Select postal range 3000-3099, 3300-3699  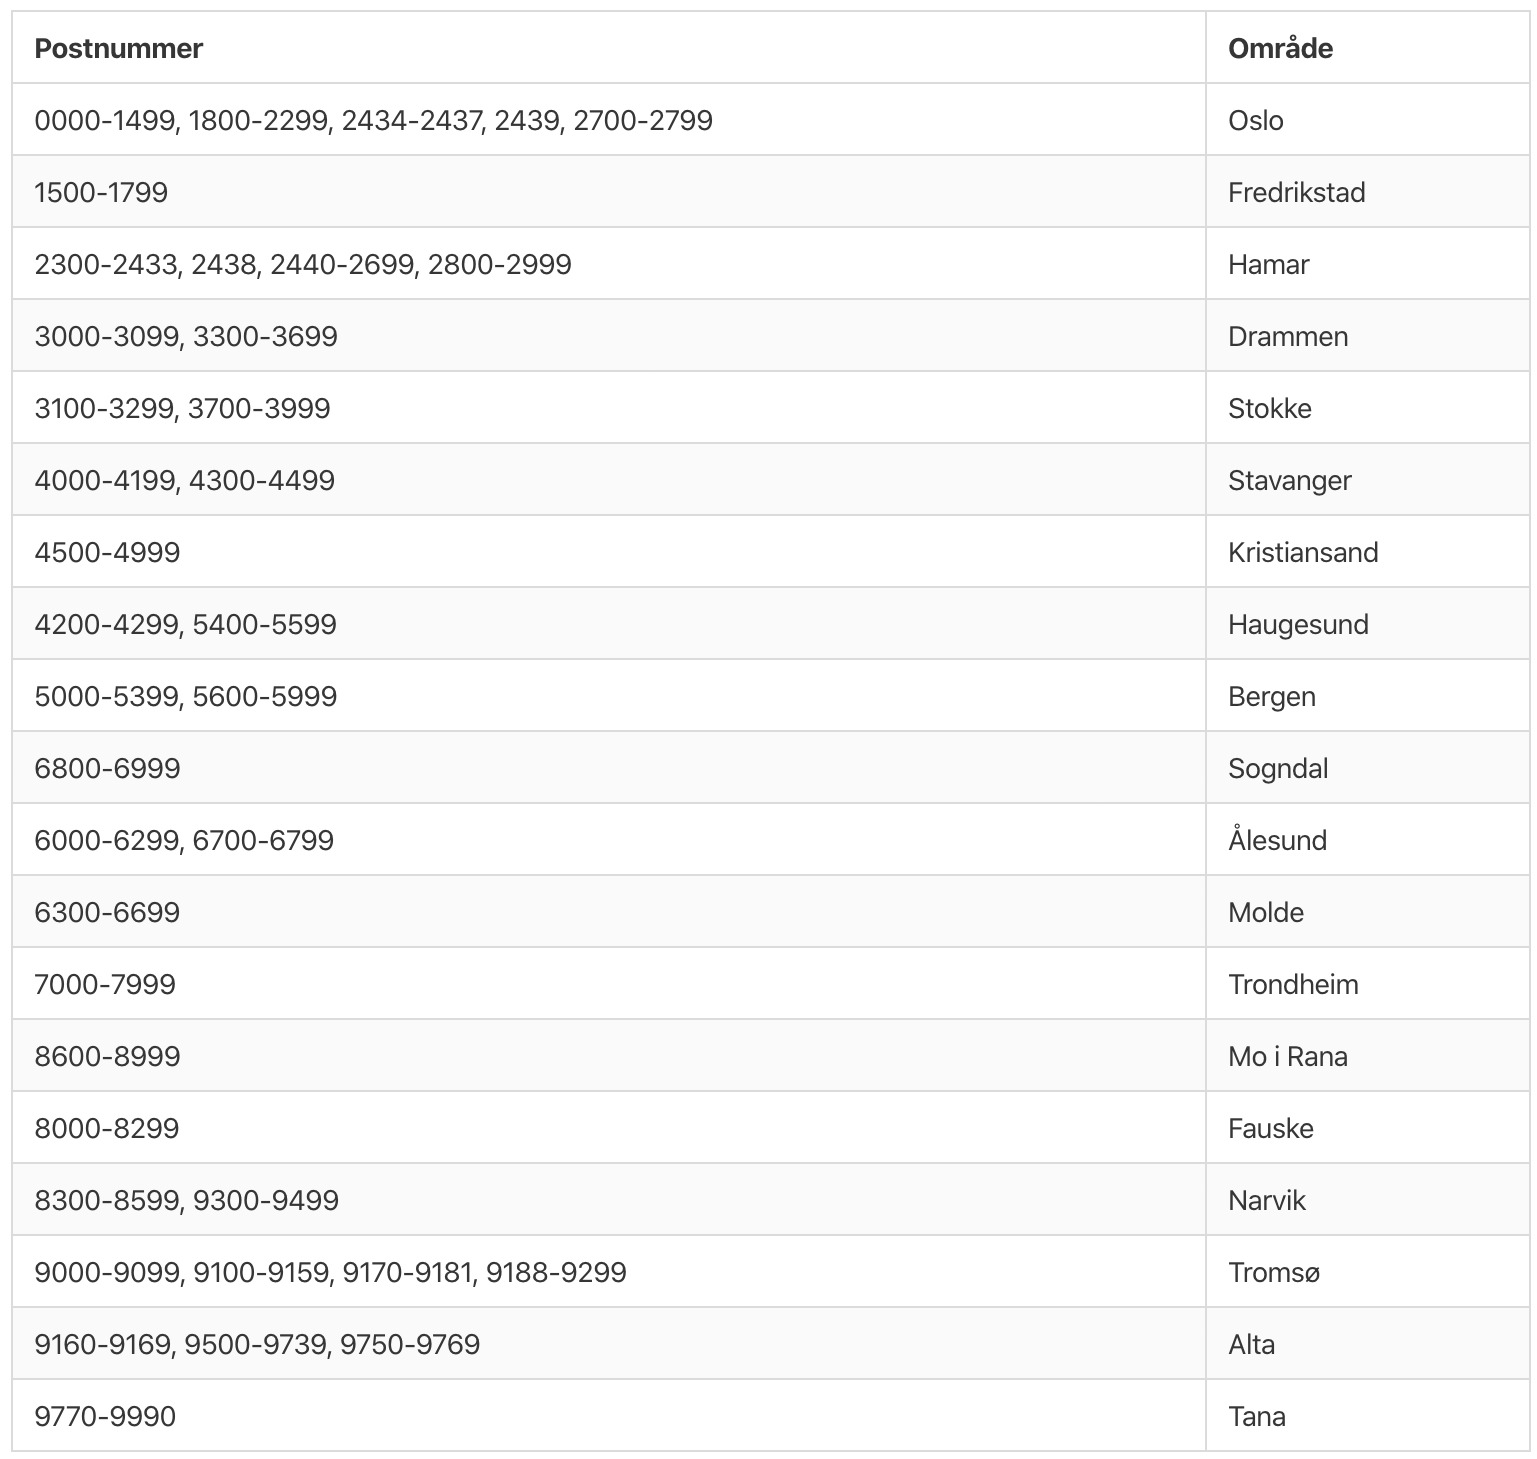pyautogui.click(x=186, y=336)
